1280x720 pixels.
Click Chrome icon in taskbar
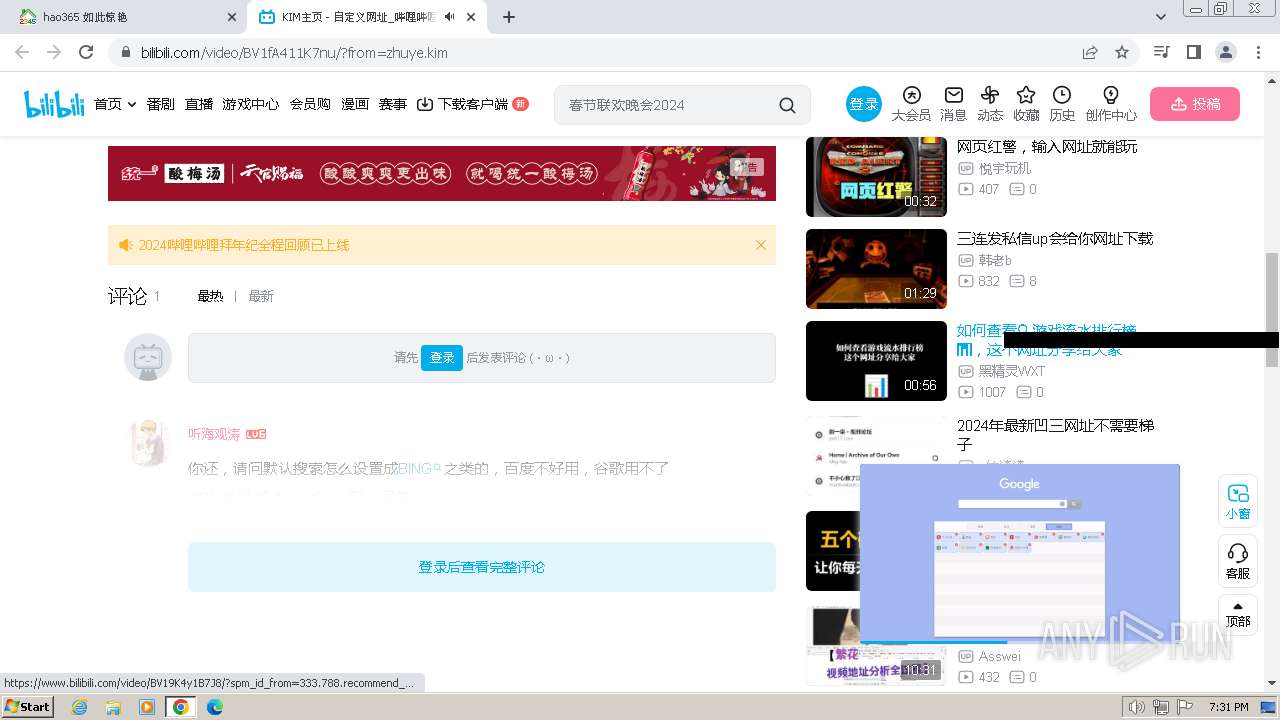click(x=180, y=707)
